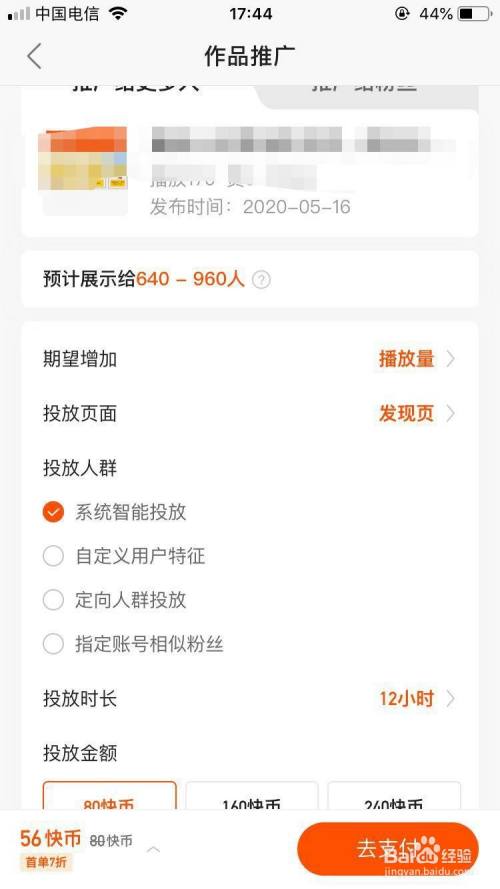500x889 pixels.
Task: Tap the rotation lock status icon
Action: [x=402, y=14]
